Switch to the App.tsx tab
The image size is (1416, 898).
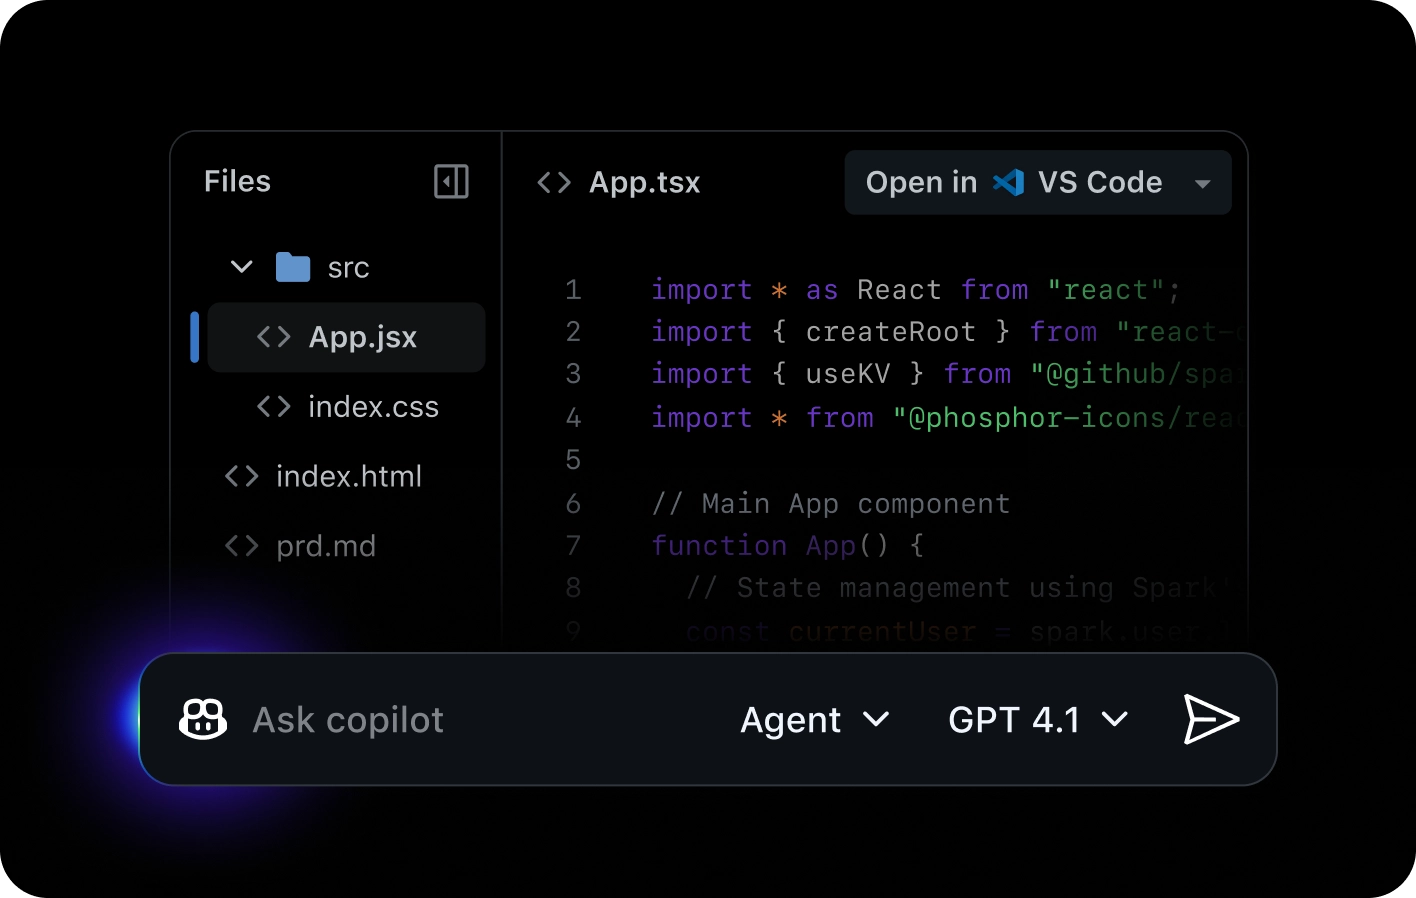[644, 182]
